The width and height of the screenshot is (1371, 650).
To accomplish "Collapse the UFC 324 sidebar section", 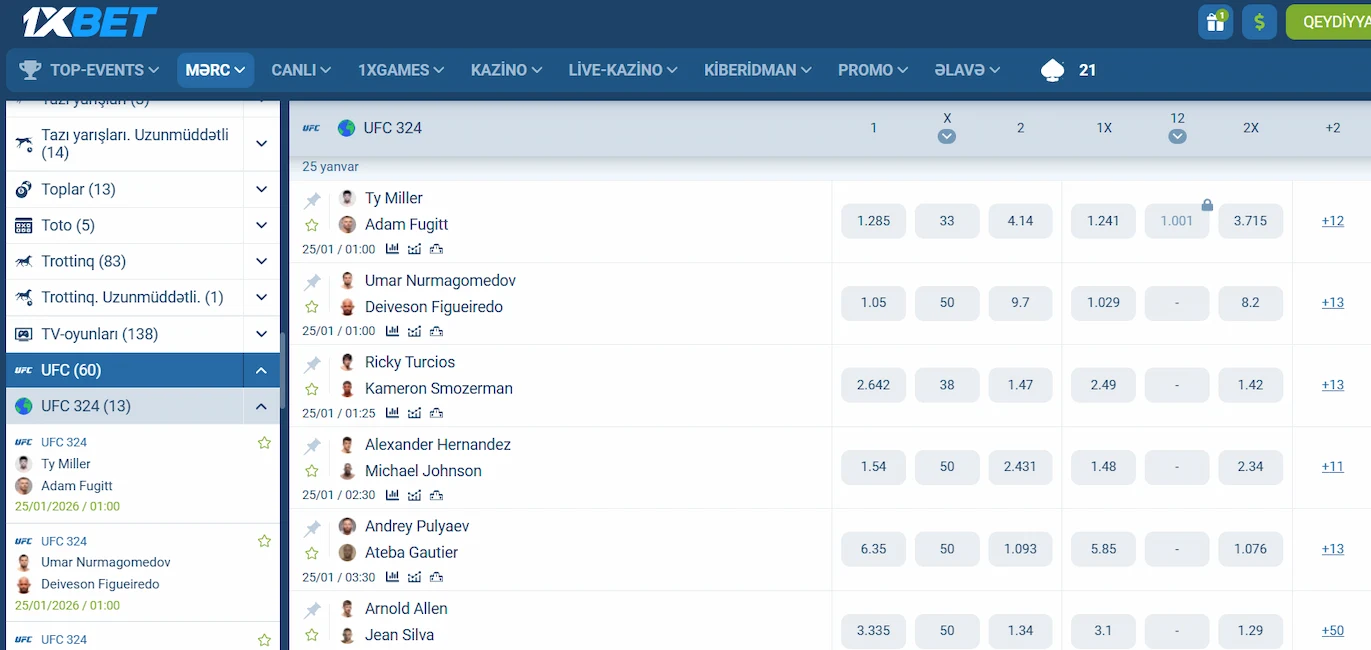I will click(261, 406).
